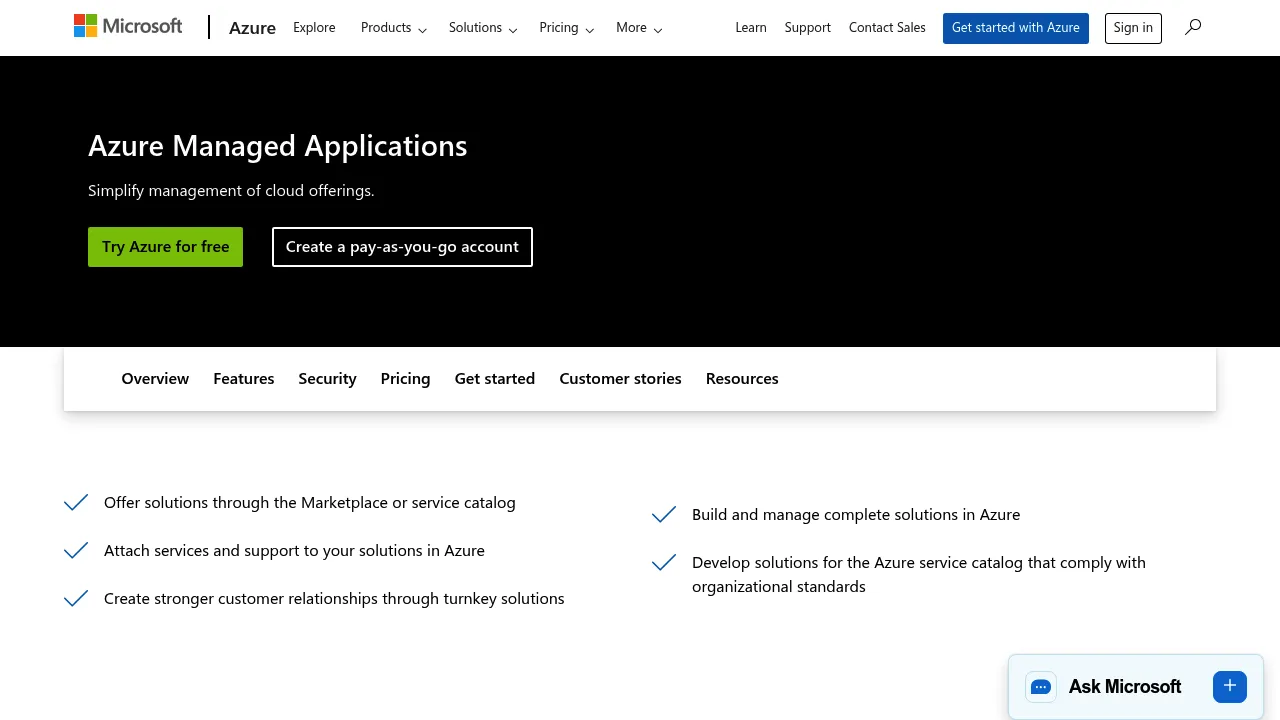The height and width of the screenshot is (720, 1280).
Task: Jump to the Features section tab
Action: (x=244, y=379)
